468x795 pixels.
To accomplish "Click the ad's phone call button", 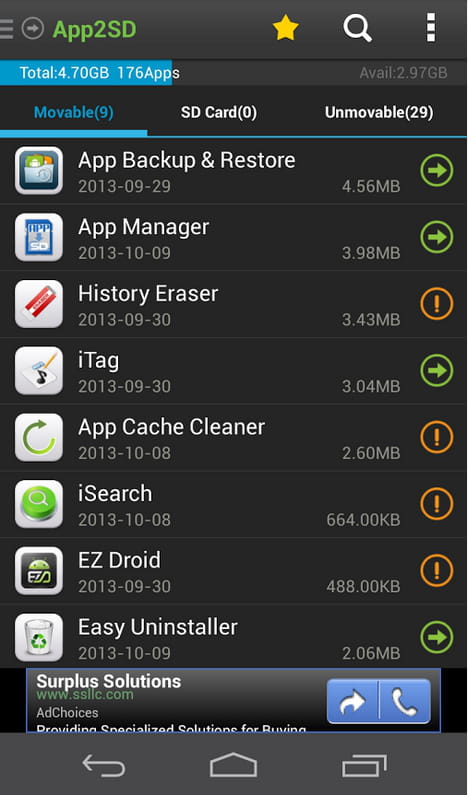I will coord(405,701).
